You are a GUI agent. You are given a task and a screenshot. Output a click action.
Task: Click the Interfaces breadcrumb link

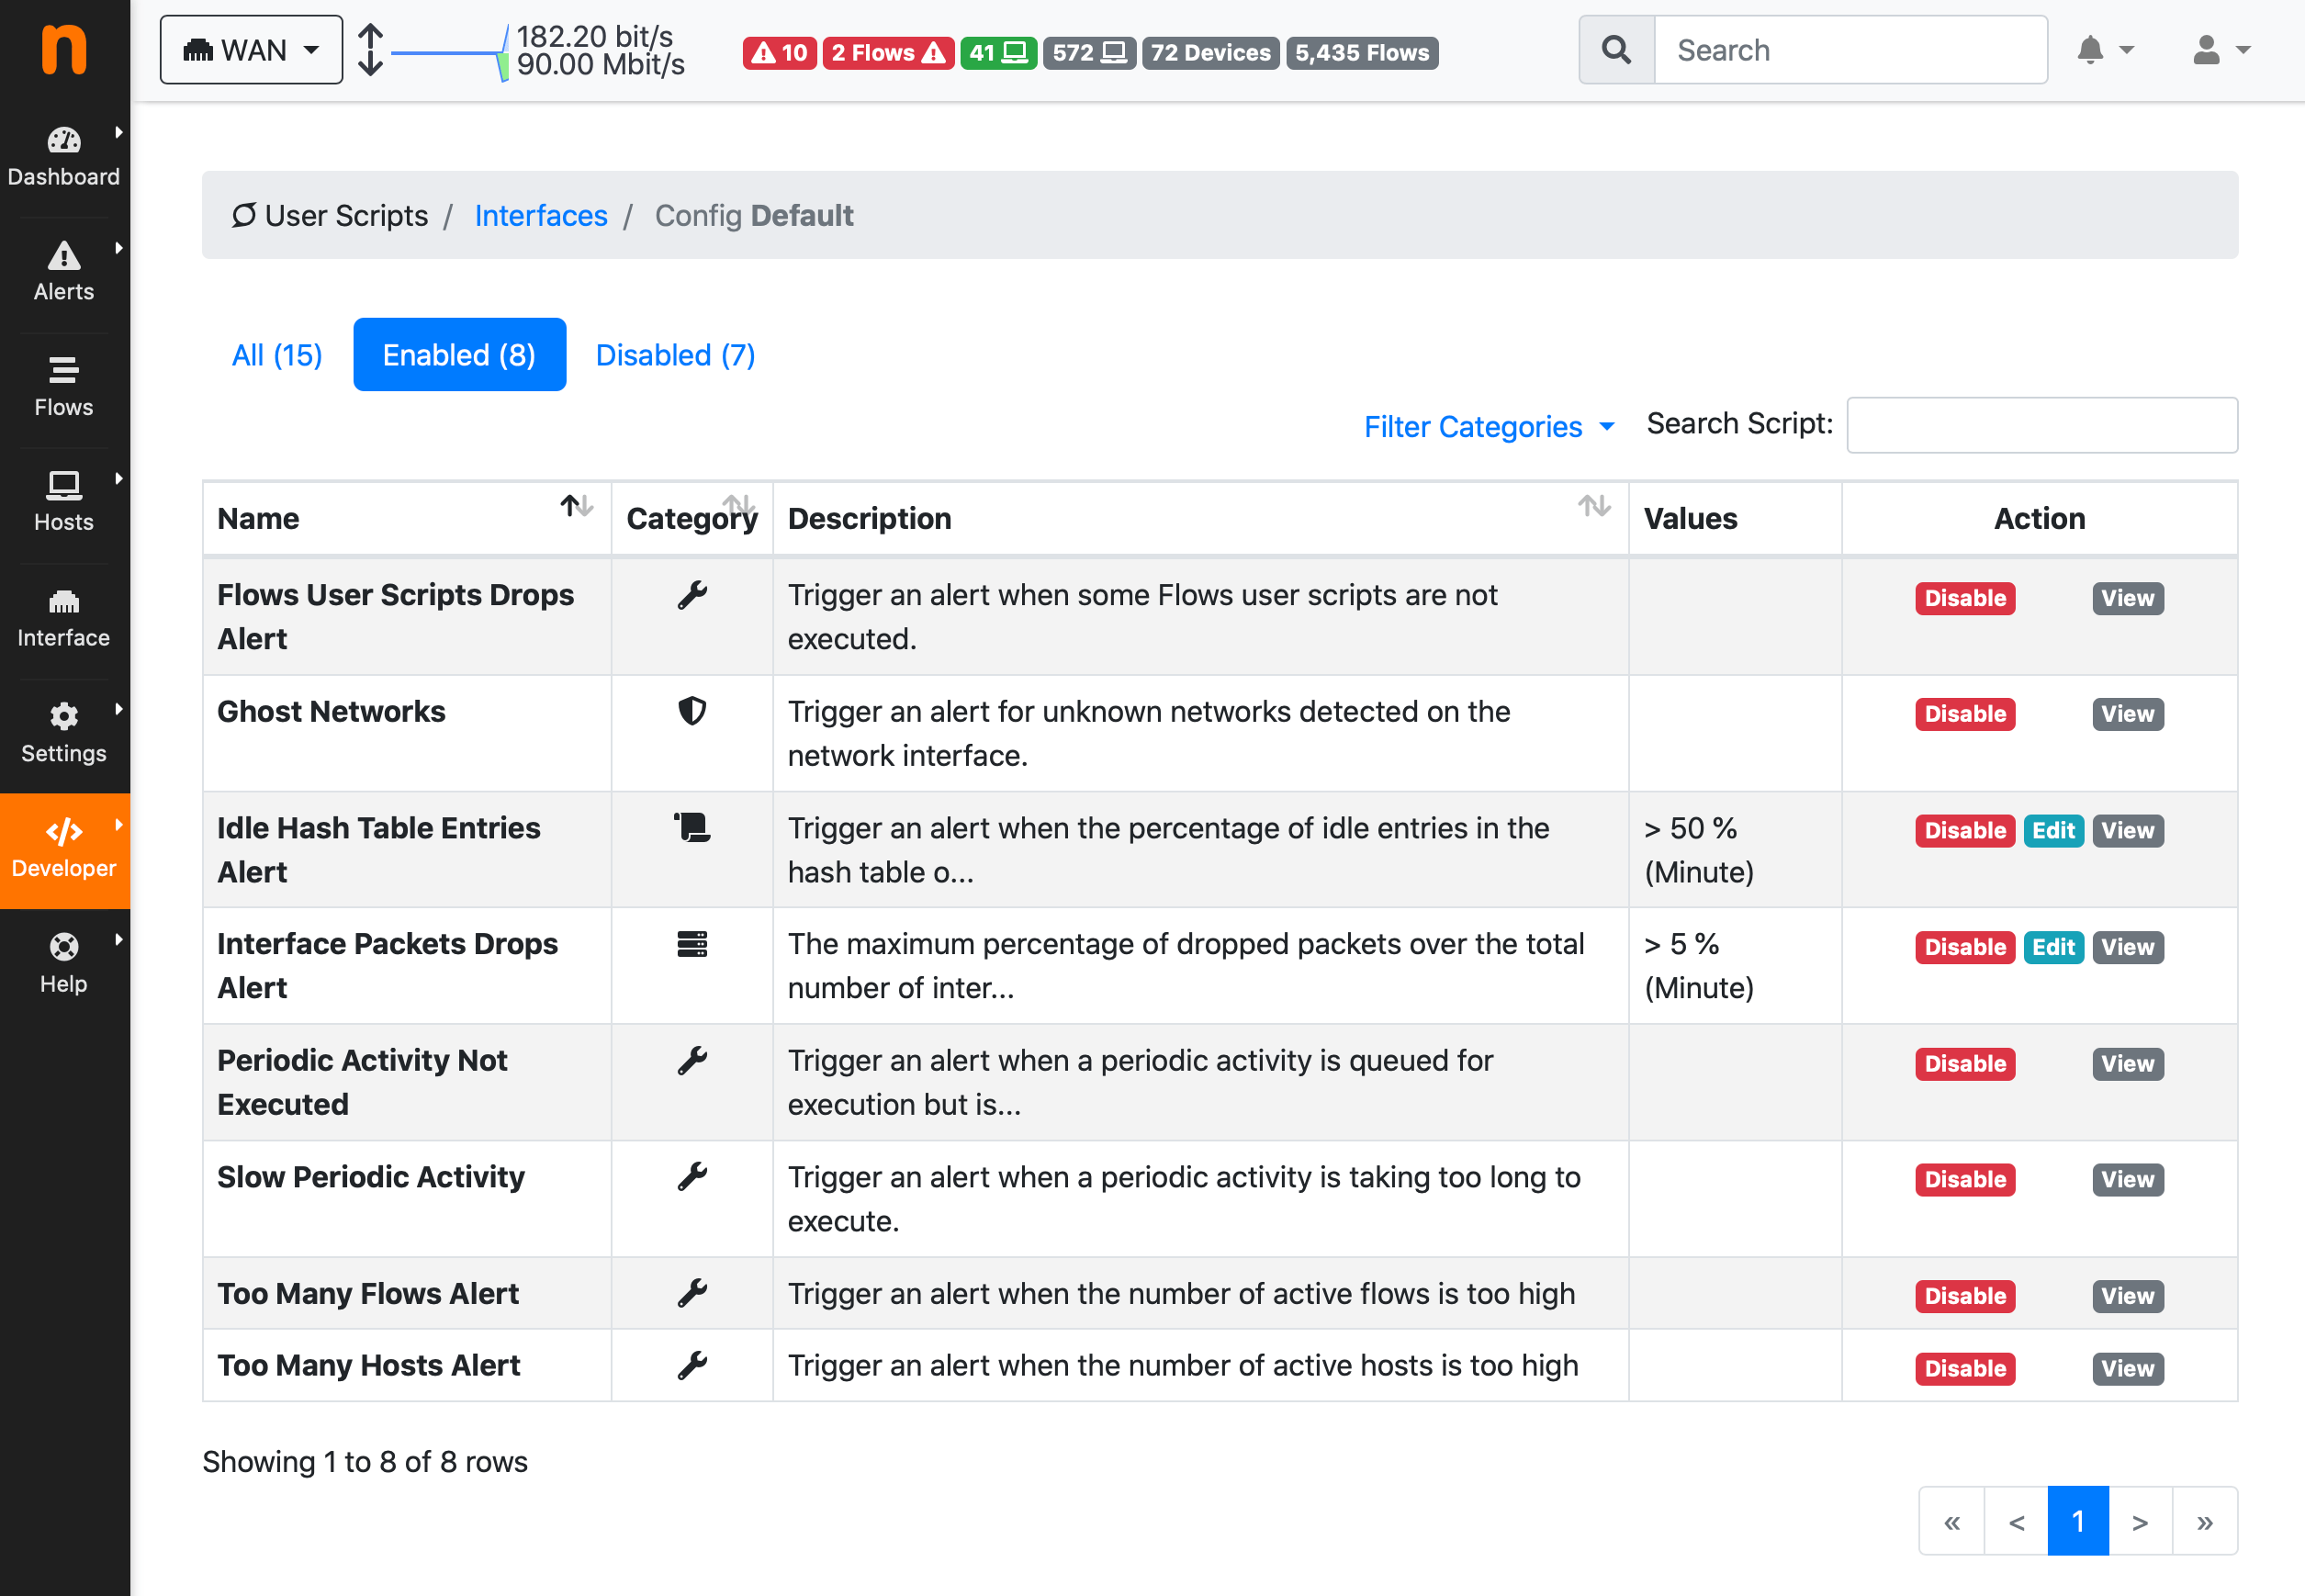[x=541, y=216]
